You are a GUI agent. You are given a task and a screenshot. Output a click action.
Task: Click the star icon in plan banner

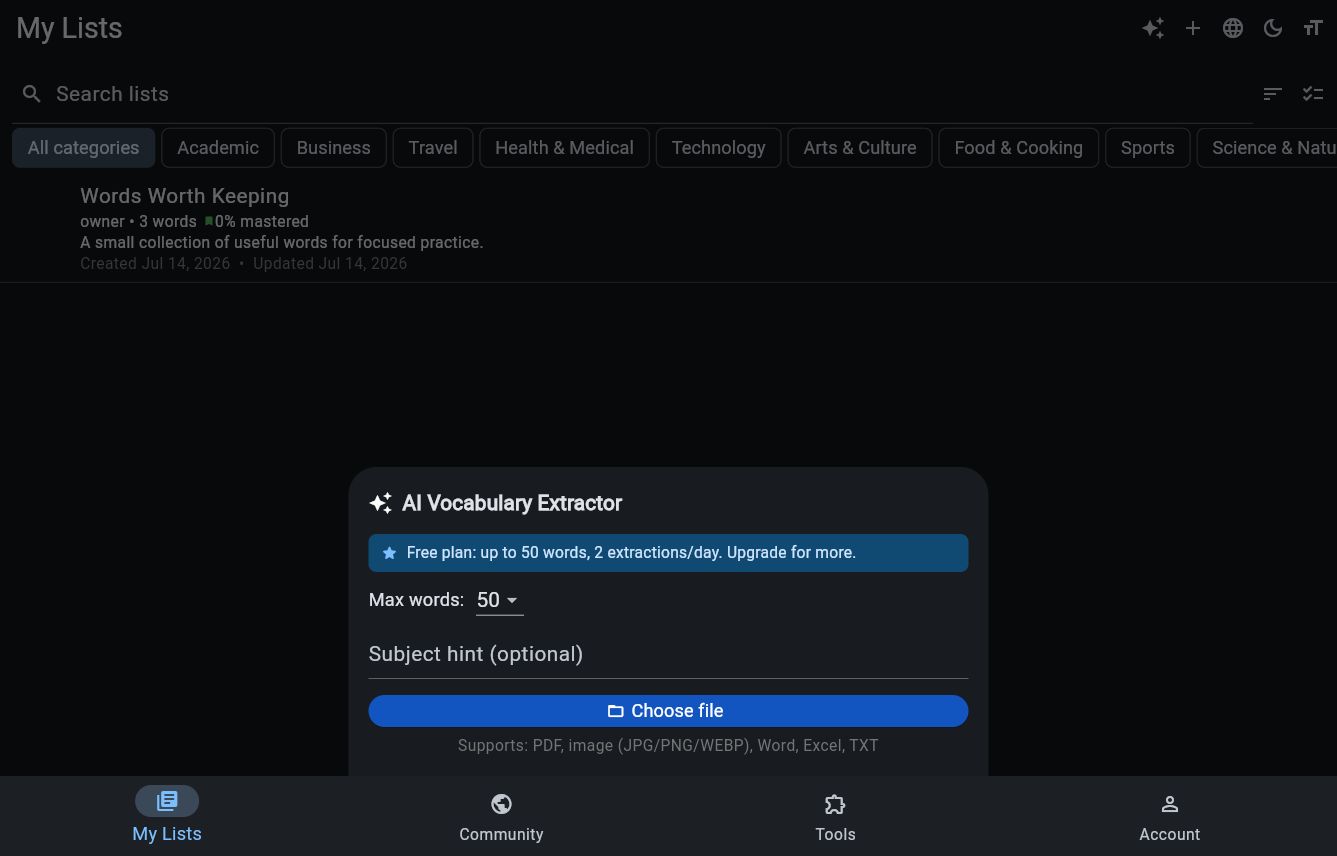tap(389, 553)
